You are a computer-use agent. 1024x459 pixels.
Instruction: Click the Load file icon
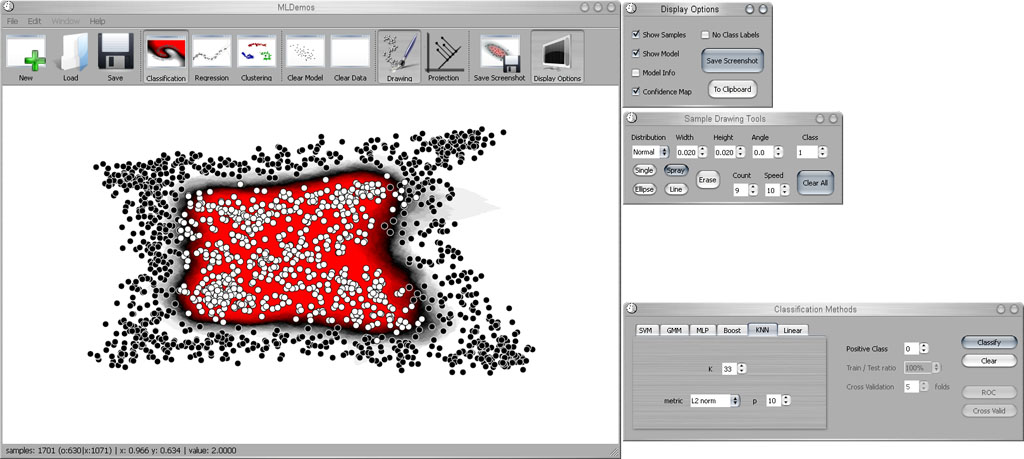71,52
